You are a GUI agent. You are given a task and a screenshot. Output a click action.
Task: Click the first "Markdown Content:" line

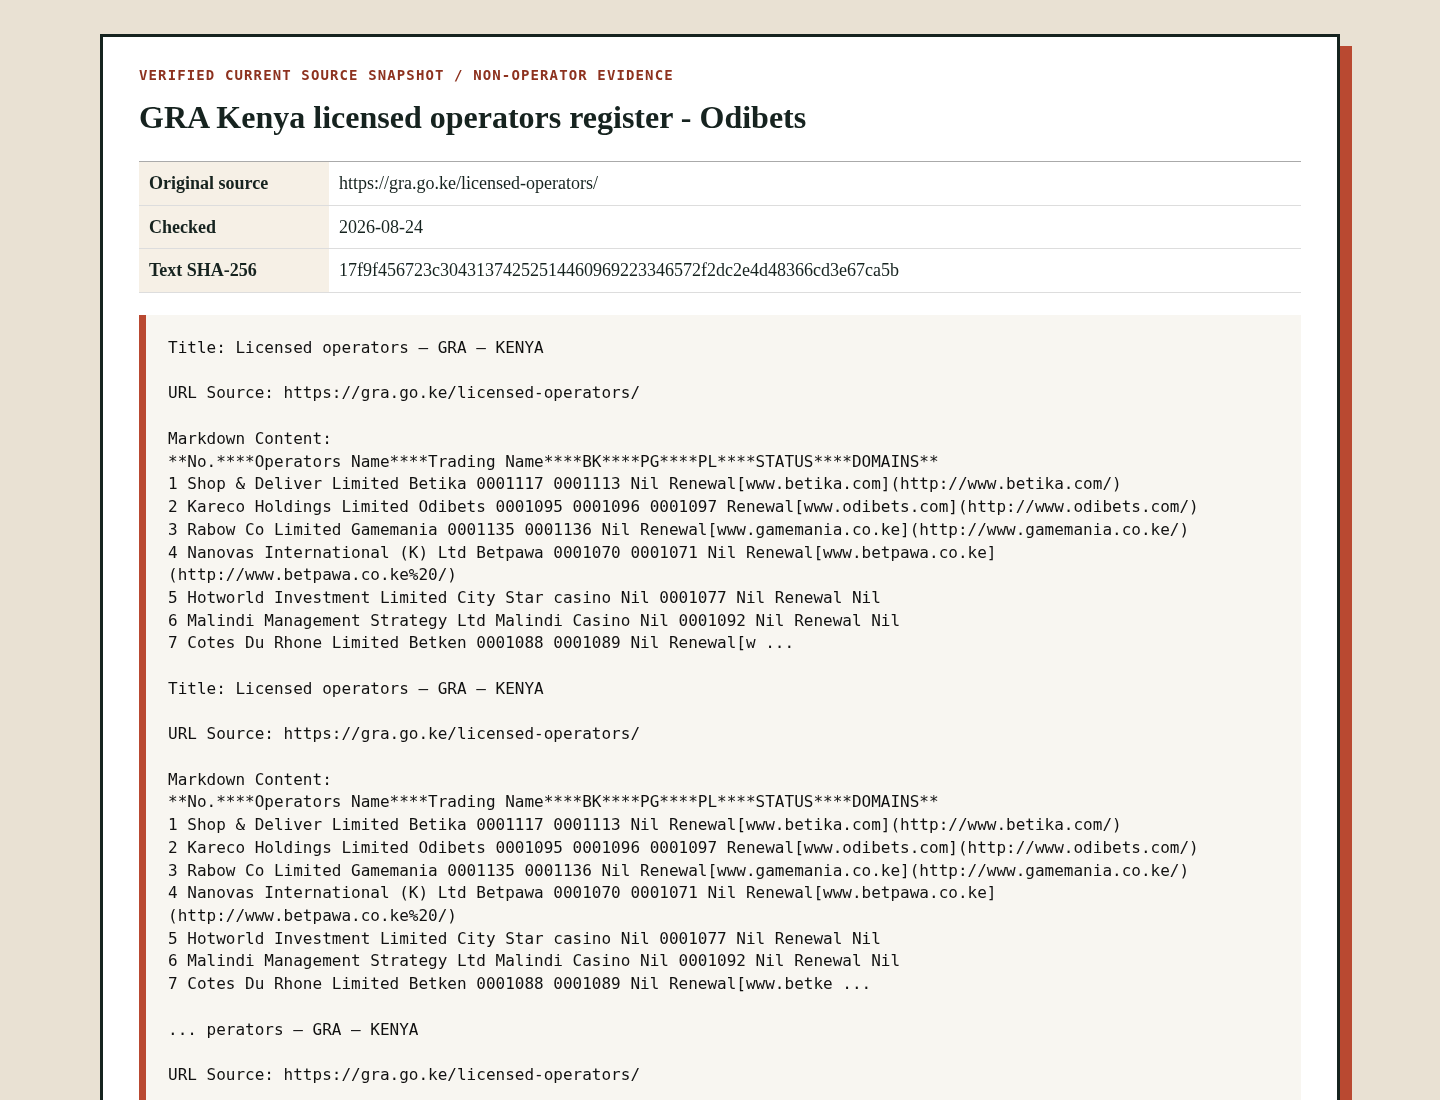[250, 439]
